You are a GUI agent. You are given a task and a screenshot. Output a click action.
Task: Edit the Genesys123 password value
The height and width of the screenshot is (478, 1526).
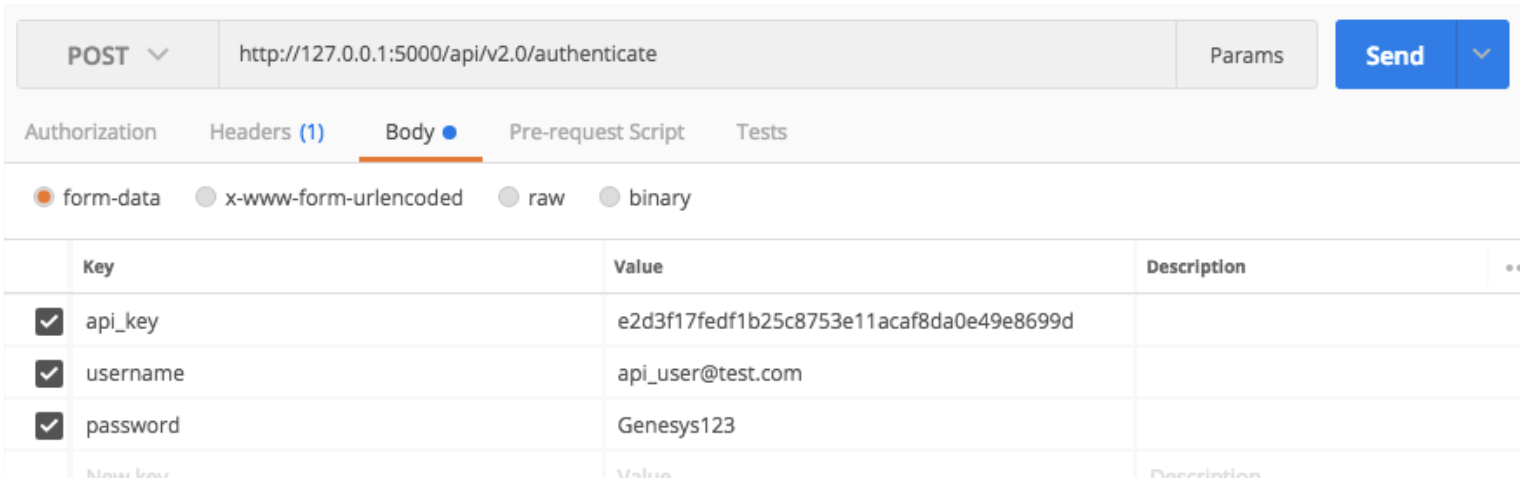(x=676, y=426)
